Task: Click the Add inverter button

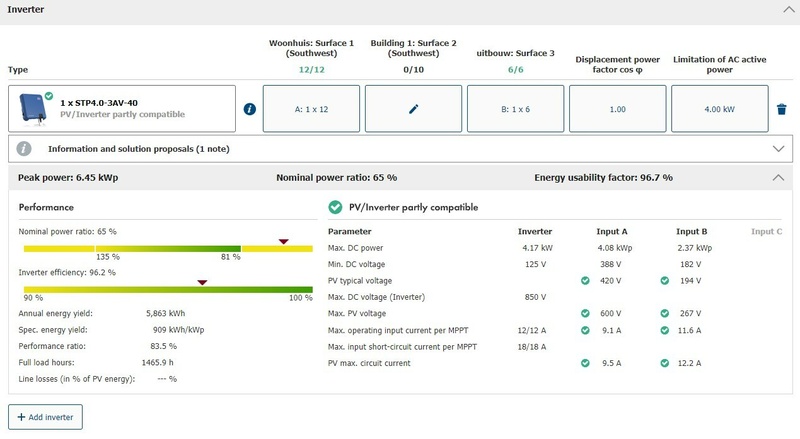Action: 45,416
